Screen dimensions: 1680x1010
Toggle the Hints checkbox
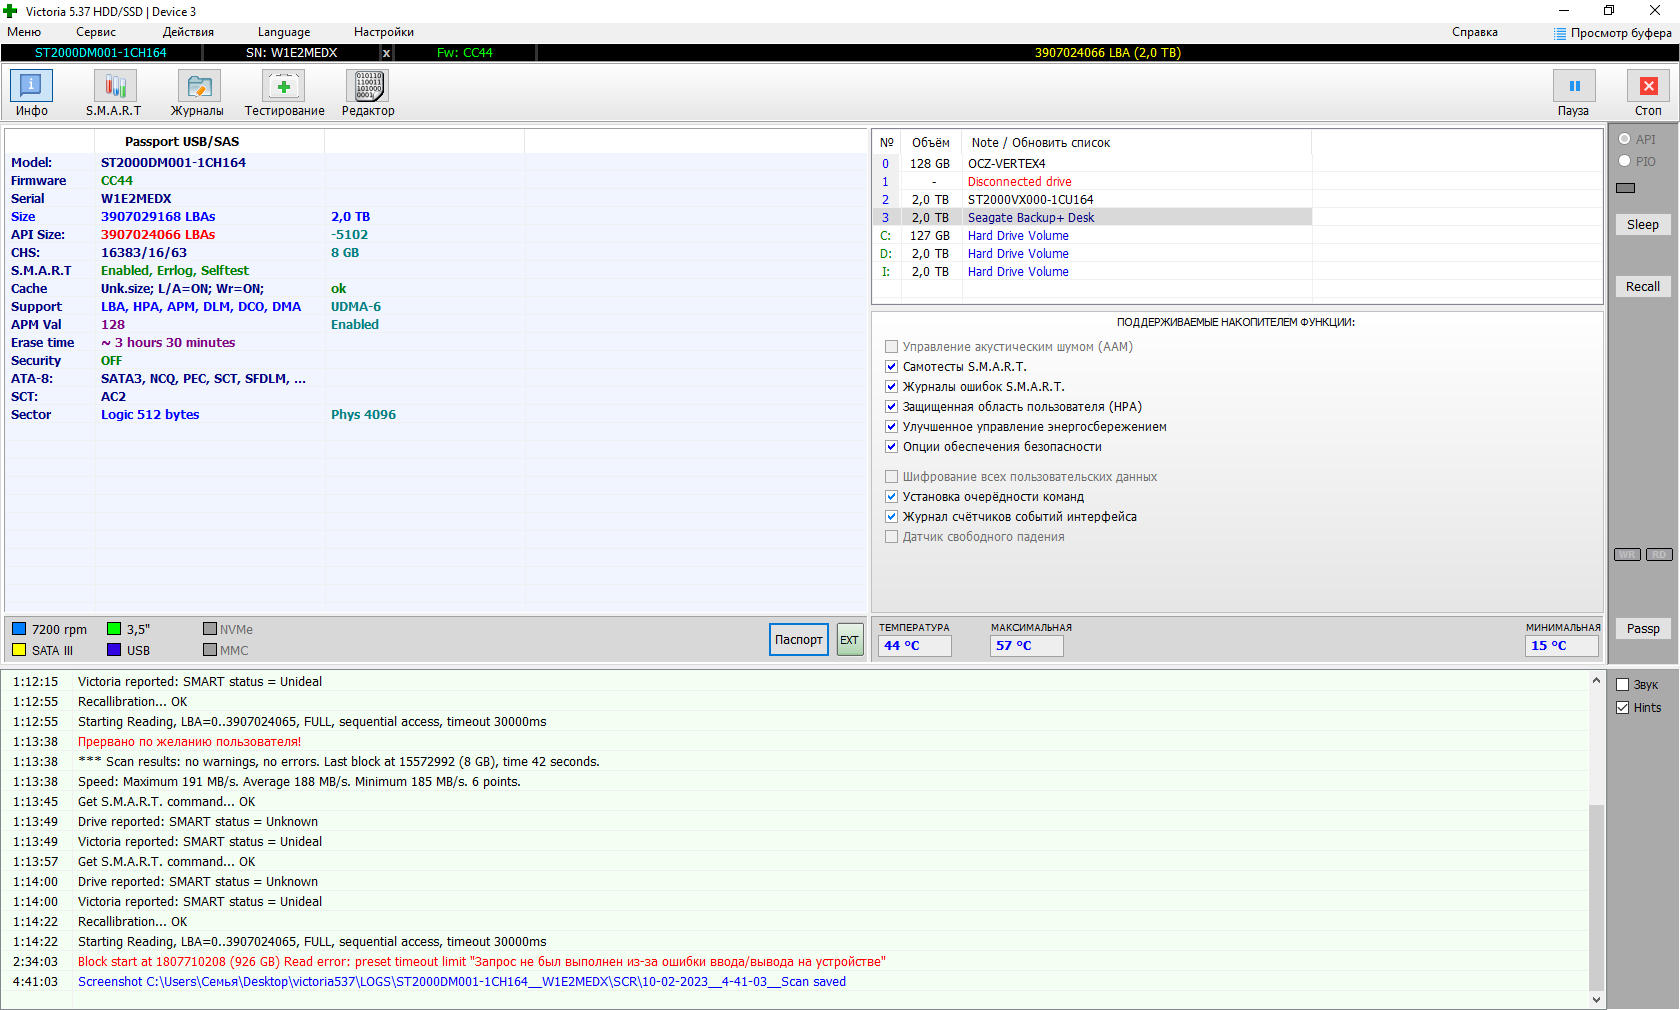(1623, 707)
